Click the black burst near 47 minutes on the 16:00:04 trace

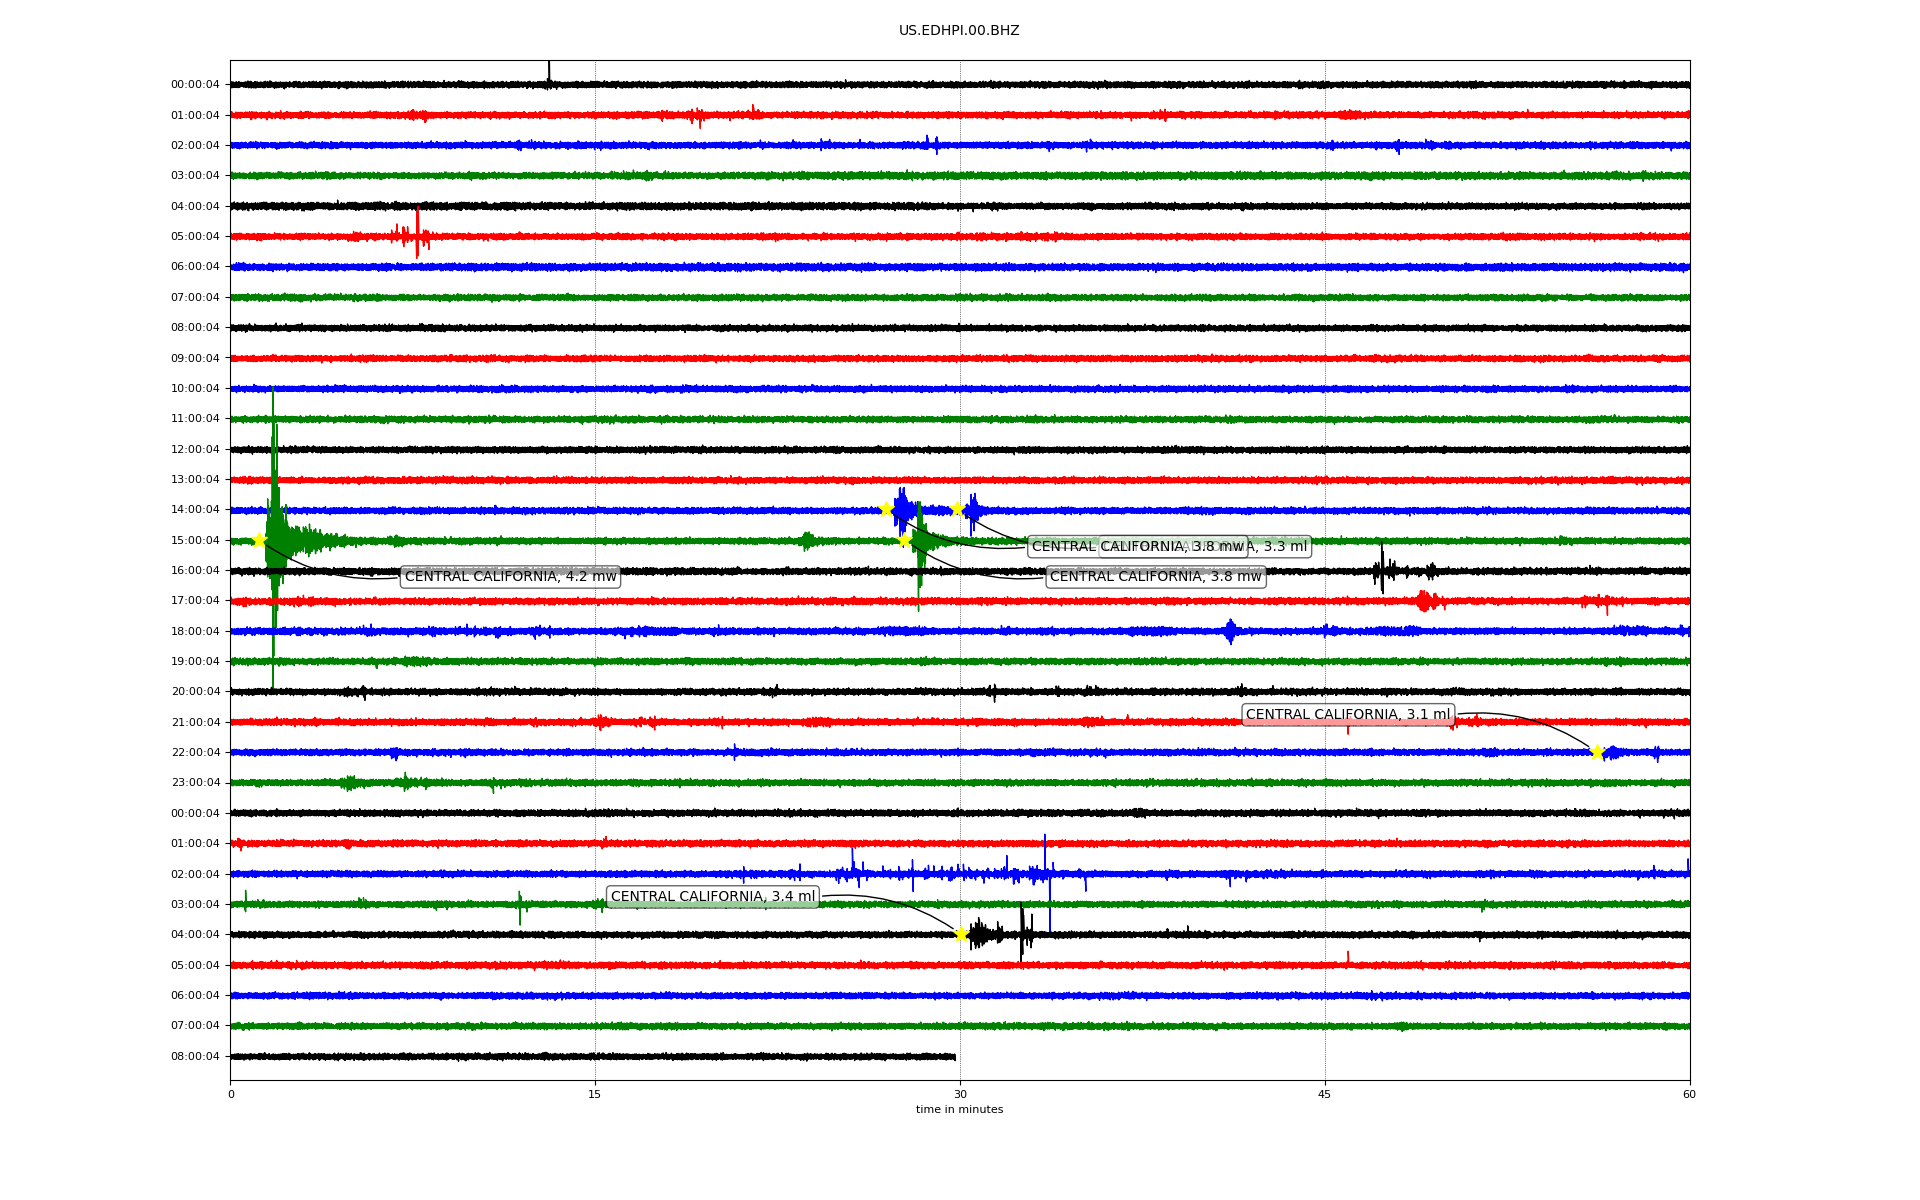[1382, 570]
